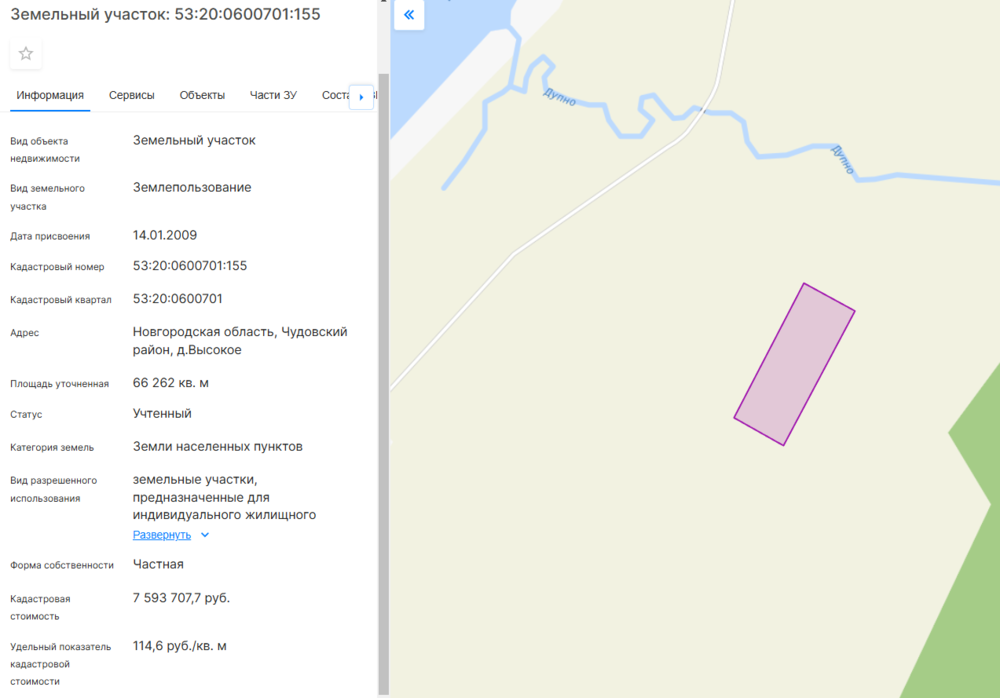The image size is (1000, 698).
Task: Collapse the info panel with double-chevron button
Action: click(x=409, y=15)
